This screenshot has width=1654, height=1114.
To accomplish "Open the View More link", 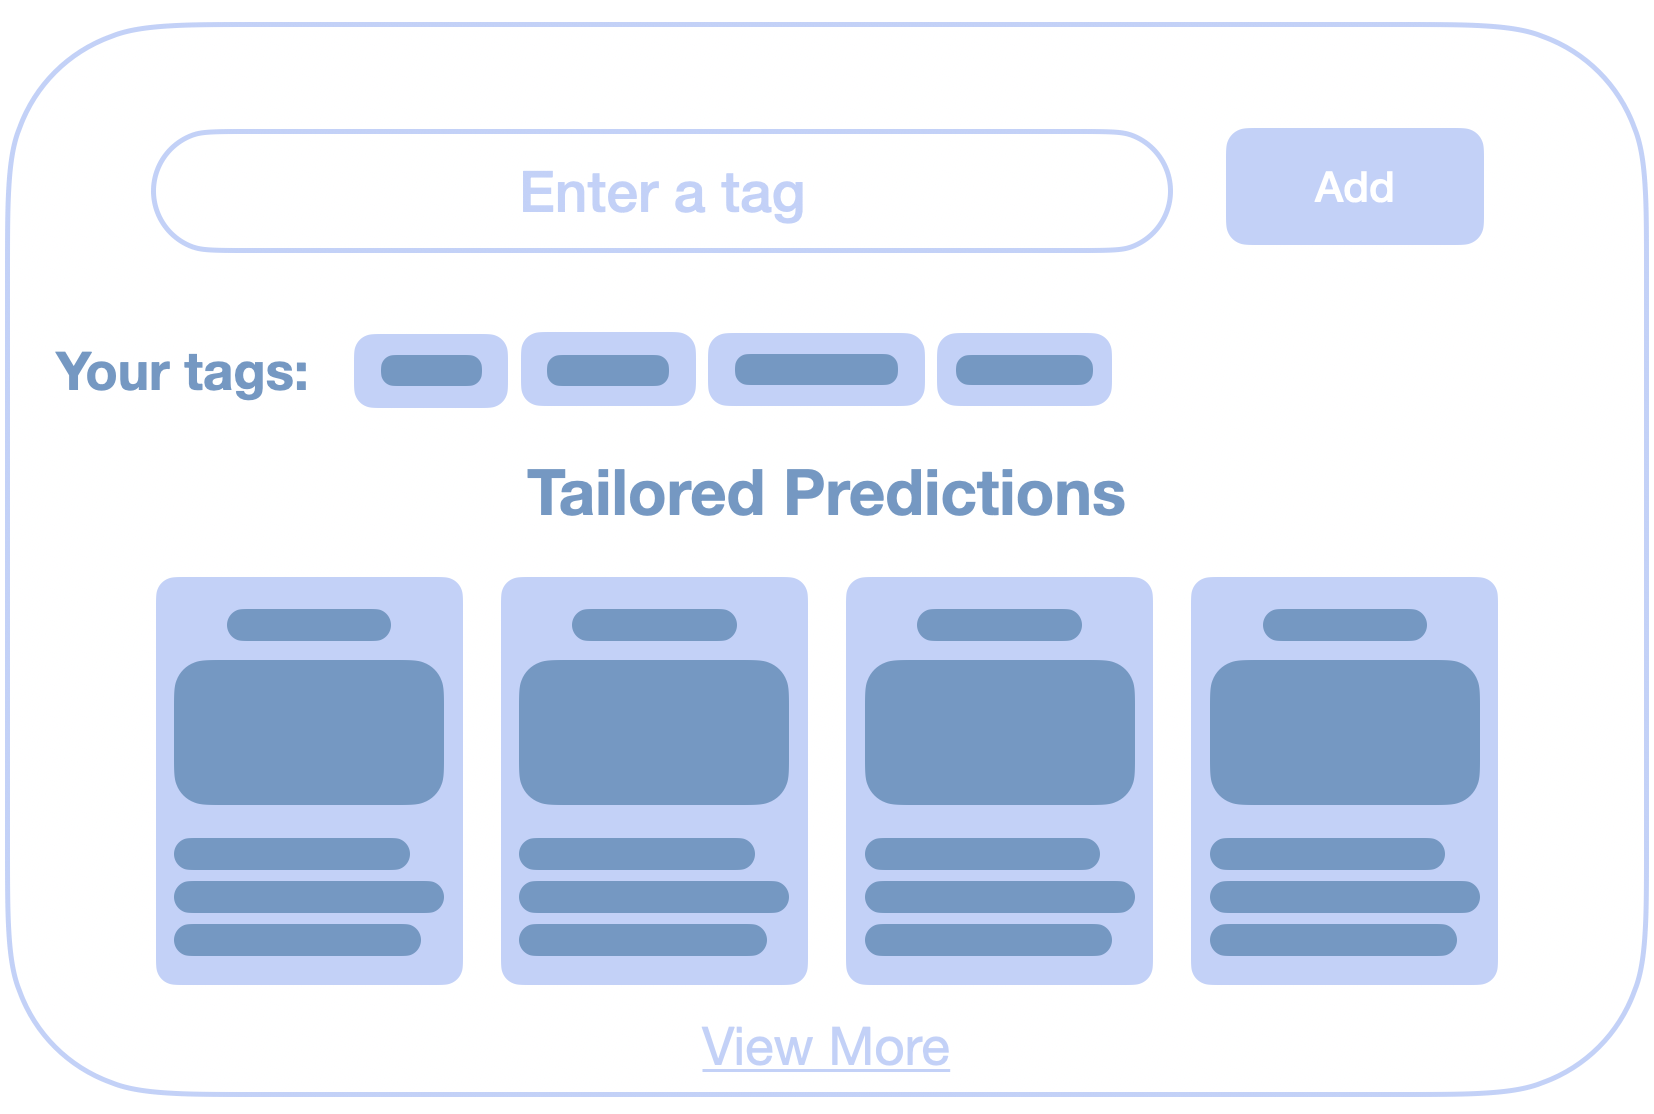I will pyautogui.click(x=825, y=1047).
